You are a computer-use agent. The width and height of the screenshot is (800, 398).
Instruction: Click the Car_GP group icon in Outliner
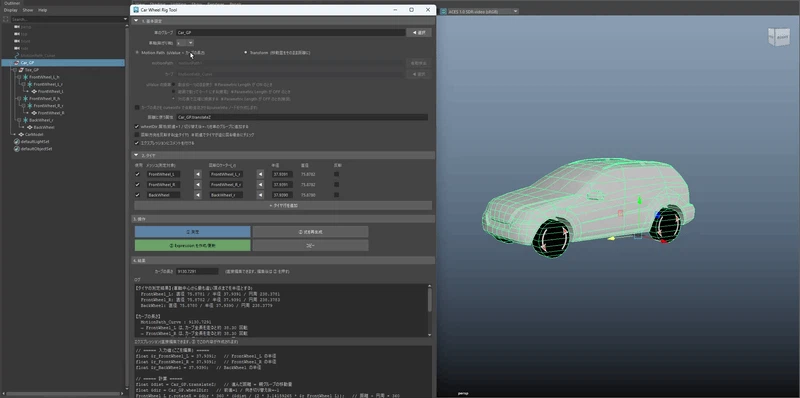[17, 63]
